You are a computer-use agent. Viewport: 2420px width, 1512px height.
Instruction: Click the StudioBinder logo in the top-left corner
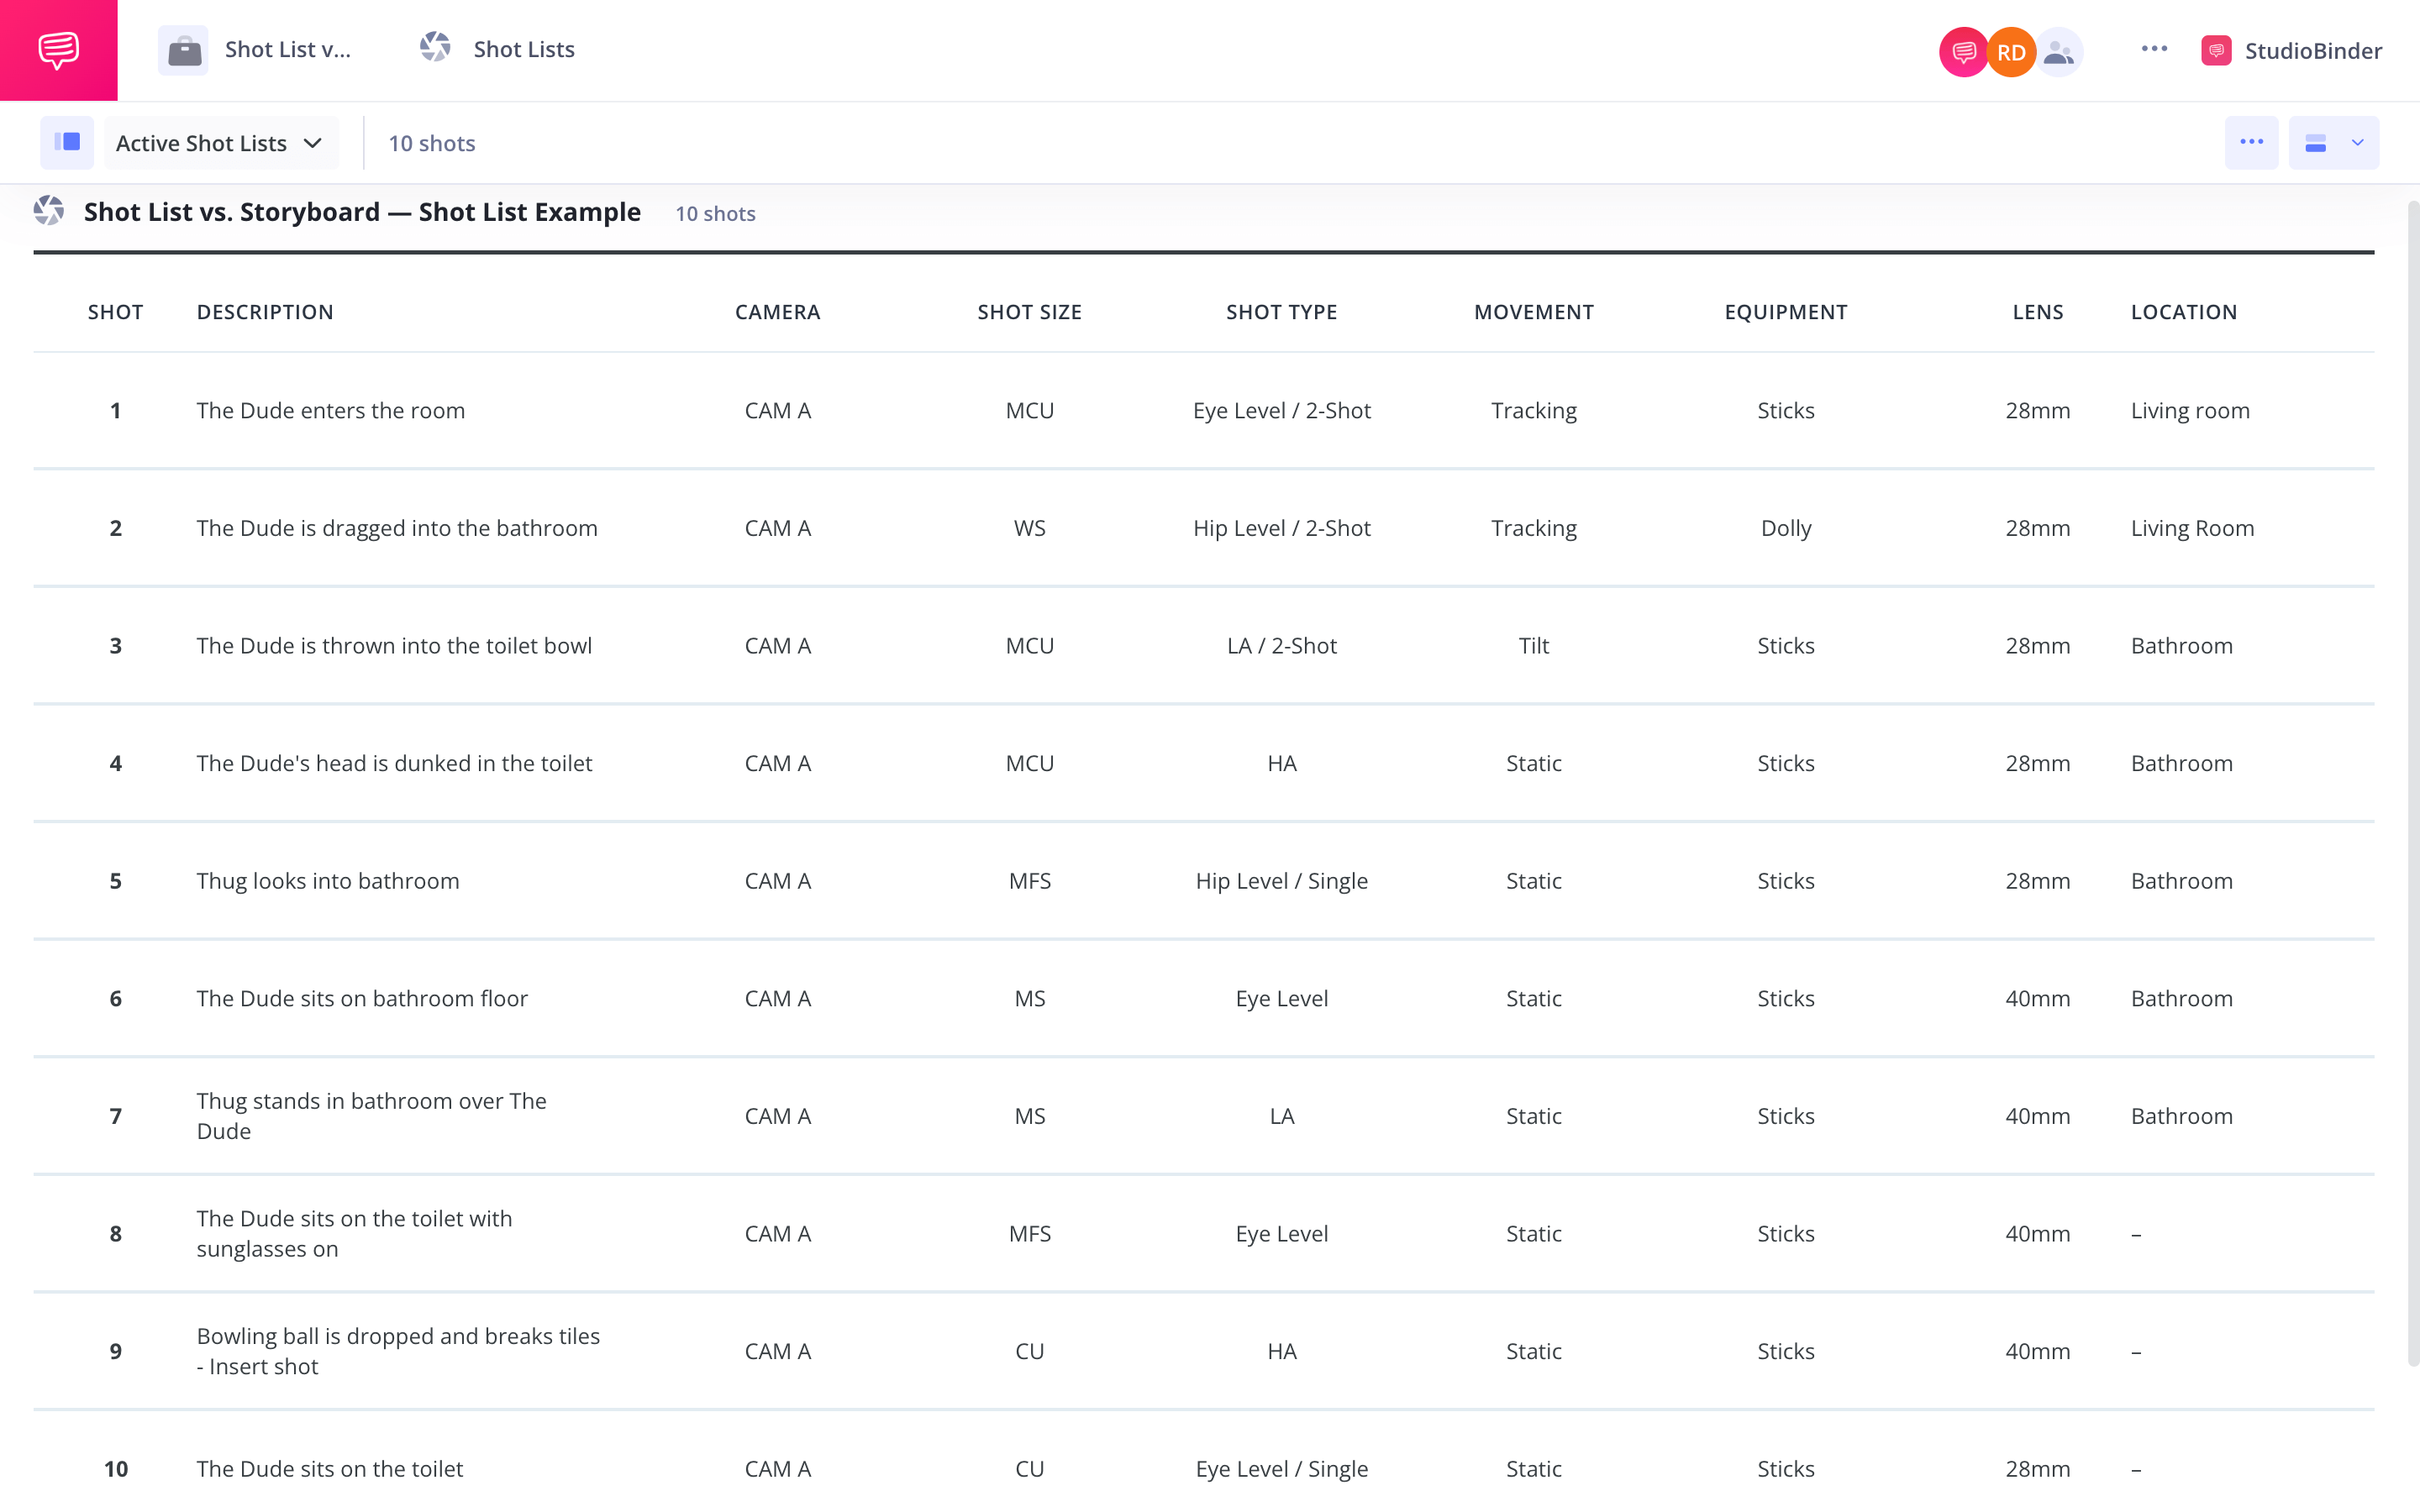pos(57,50)
